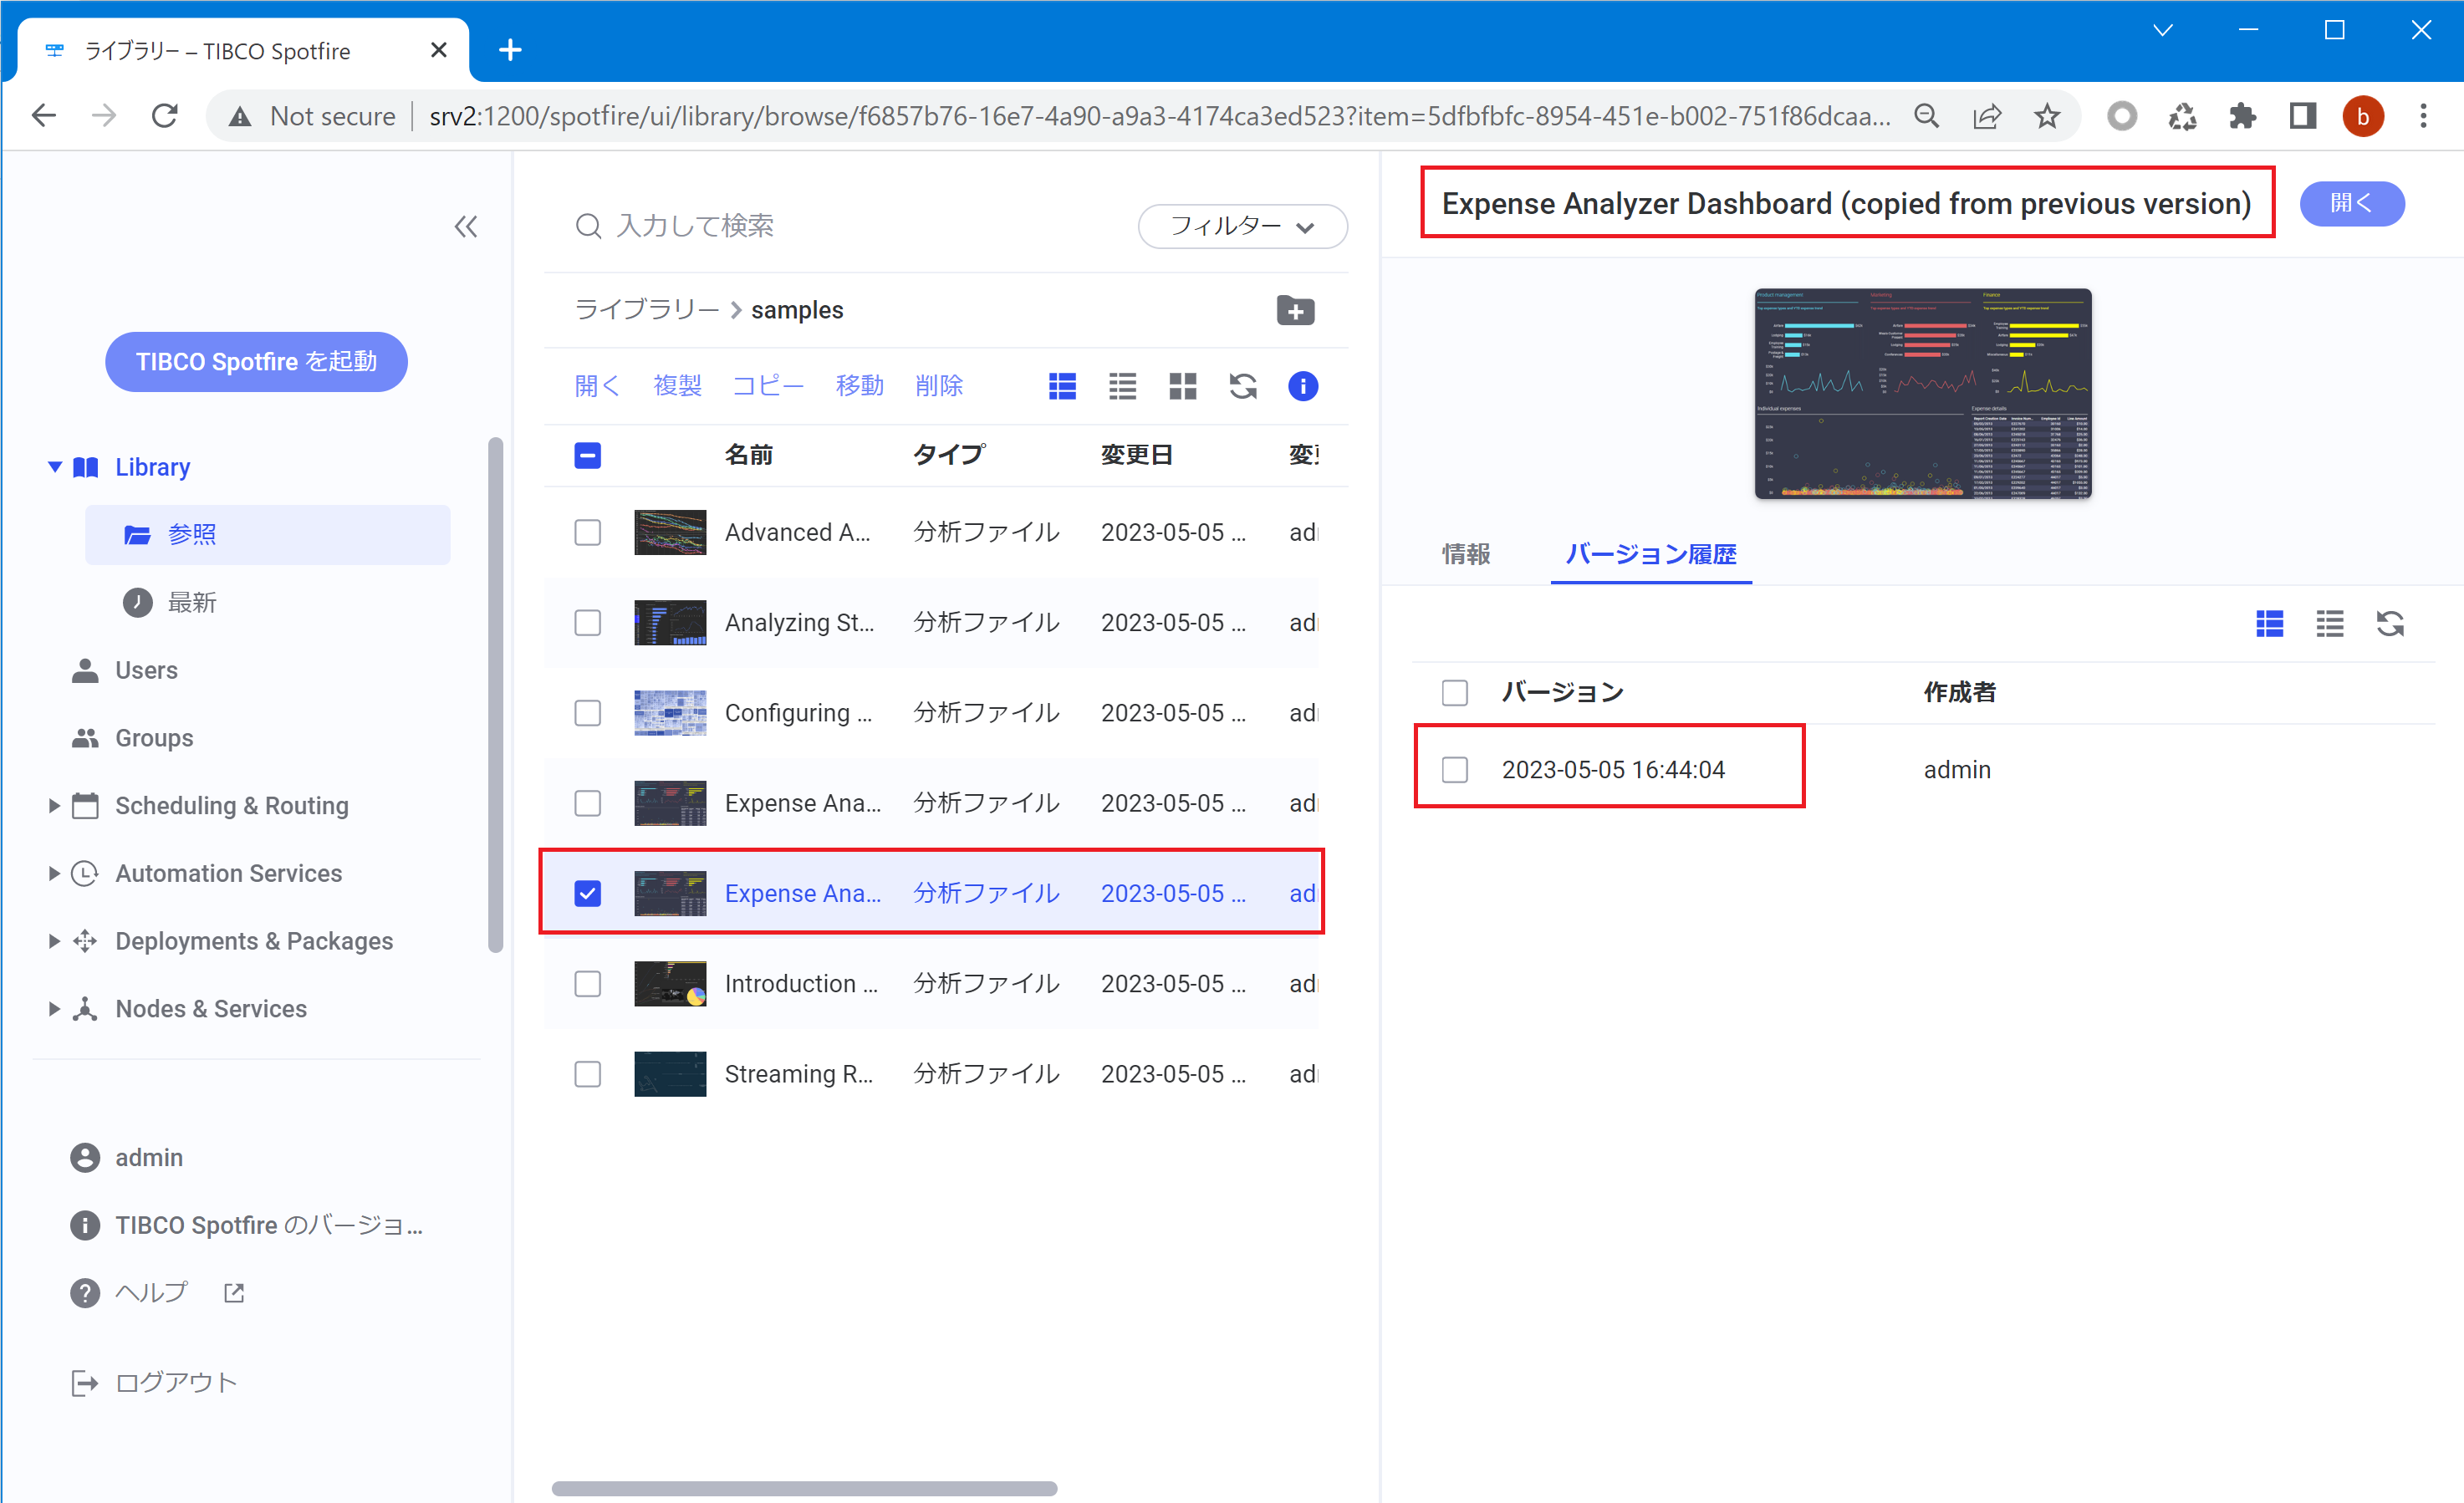Click the sidebar vertical scrollbar
Screen dimensions: 2464x1503
pos(495,695)
